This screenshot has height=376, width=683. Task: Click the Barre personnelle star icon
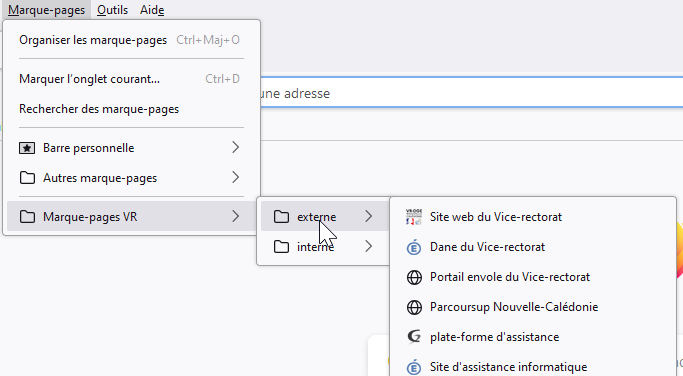27,148
